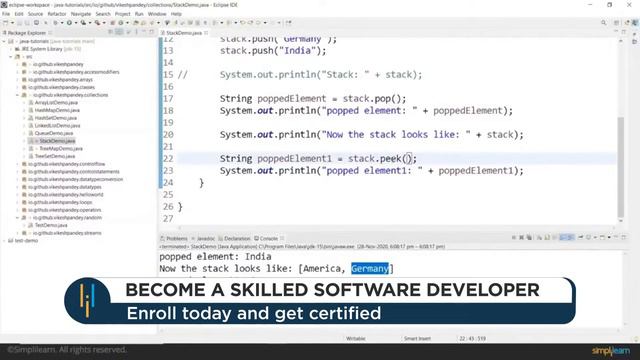Click the Package Explorer filter icon
640x360 pixels.
(x=128, y=32)
